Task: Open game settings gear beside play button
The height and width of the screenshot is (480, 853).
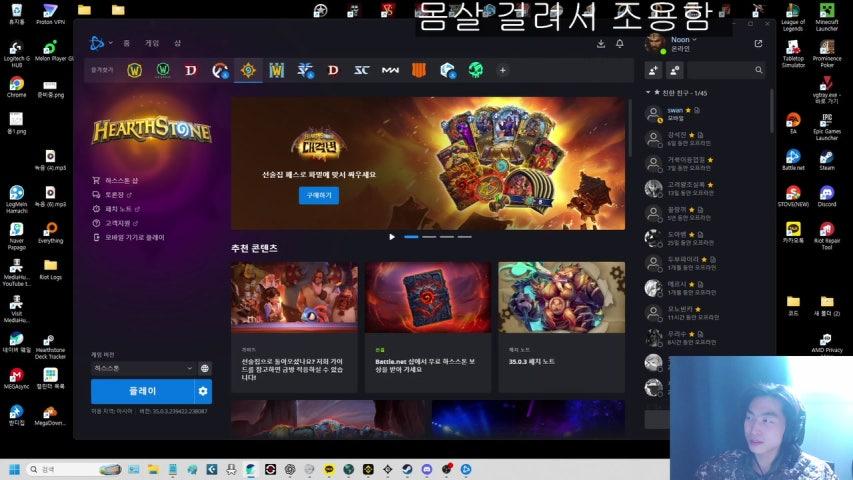Action: click(203, 391)
